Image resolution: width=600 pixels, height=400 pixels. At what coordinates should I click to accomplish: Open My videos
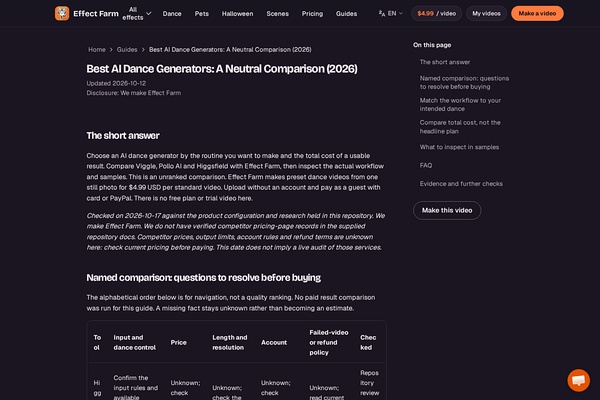click(486, 13)
